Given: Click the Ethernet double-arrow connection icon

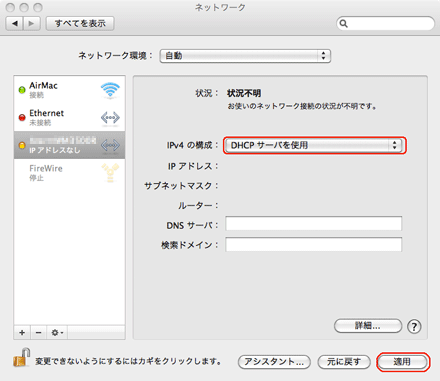Looking at the screenshot, I should (110, 118).
